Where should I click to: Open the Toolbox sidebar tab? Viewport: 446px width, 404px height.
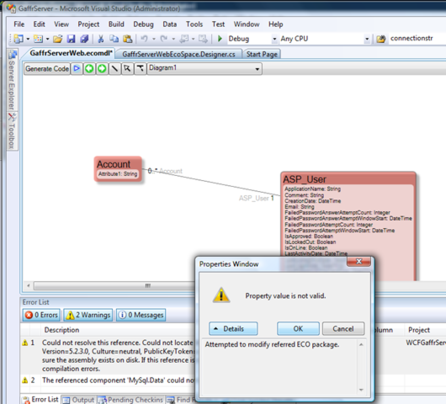coord(12,131)
